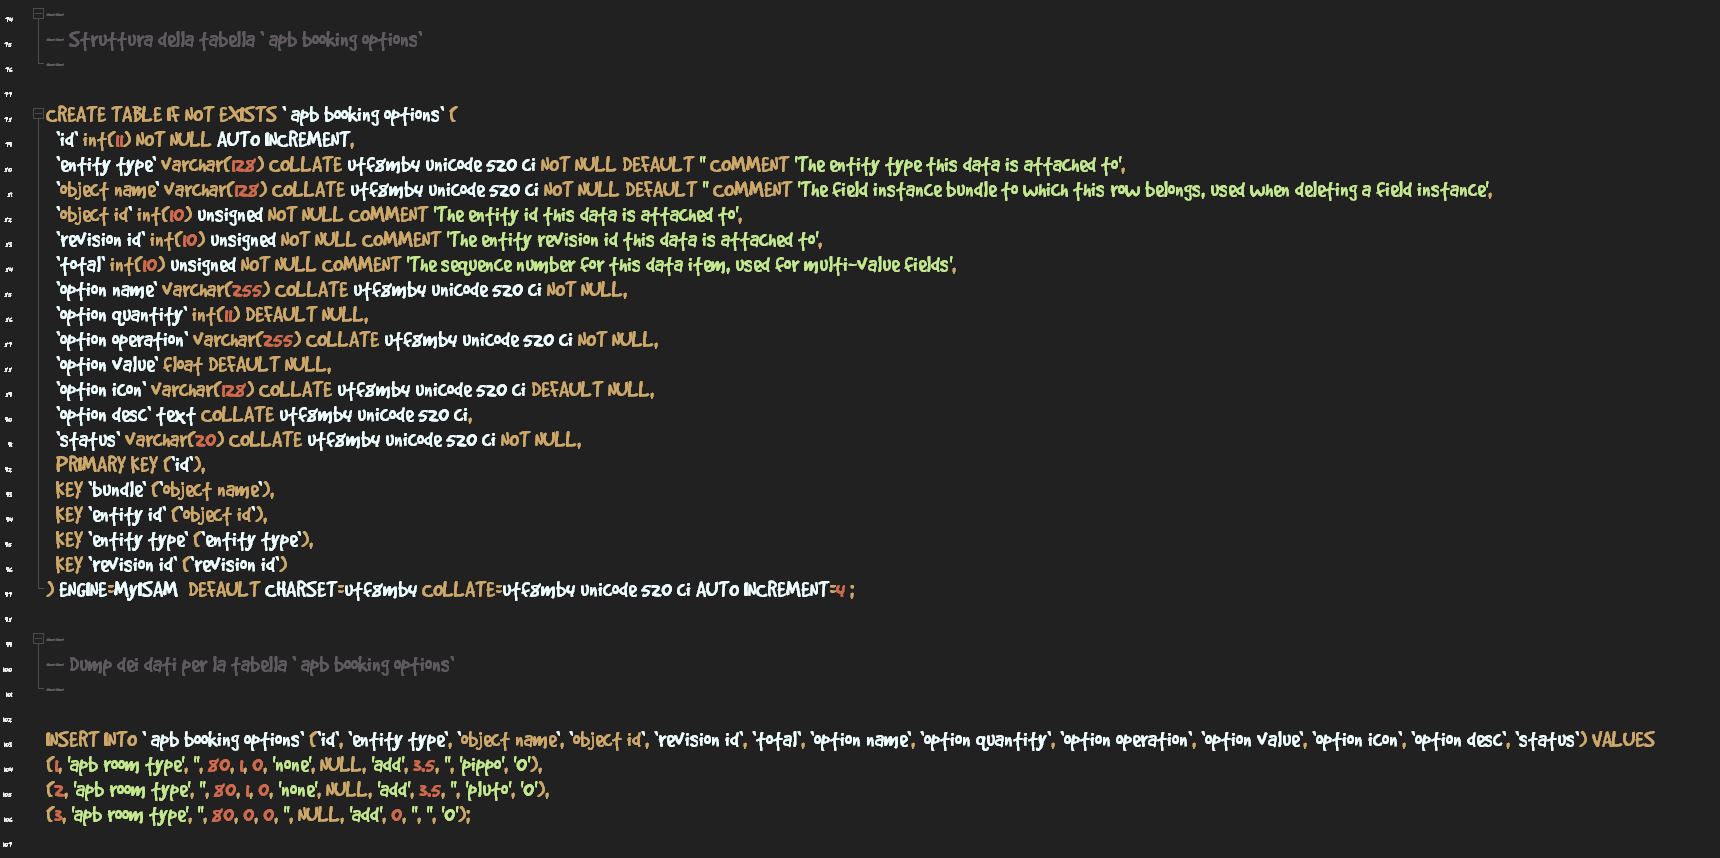Click the 'VALUES' keyword
Image resolution: width=1720 pixels, height=858 pixels.
(1623, 740)
